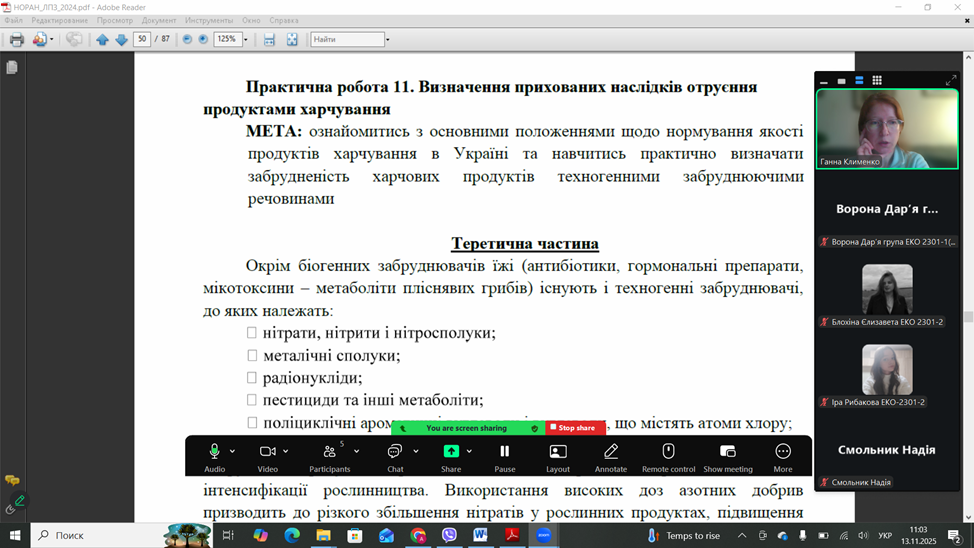The height and width of the screenshot is (548, 974).
Task: Pause the screen share
Action: (x=504, y=456)
